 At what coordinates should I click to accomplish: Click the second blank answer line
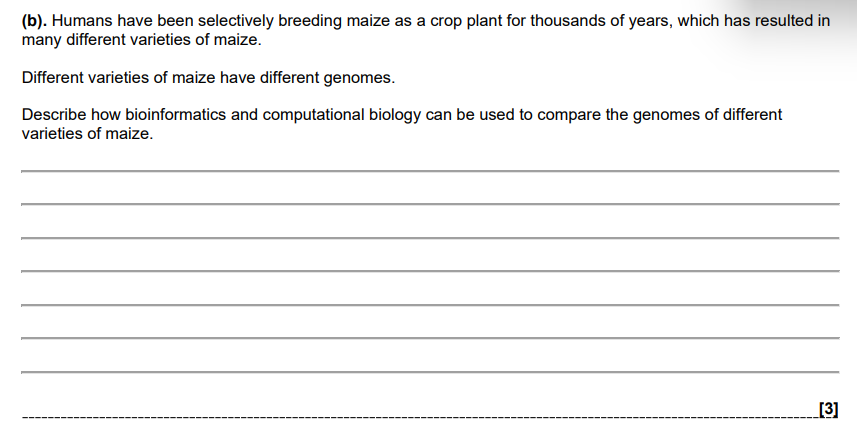430,204
